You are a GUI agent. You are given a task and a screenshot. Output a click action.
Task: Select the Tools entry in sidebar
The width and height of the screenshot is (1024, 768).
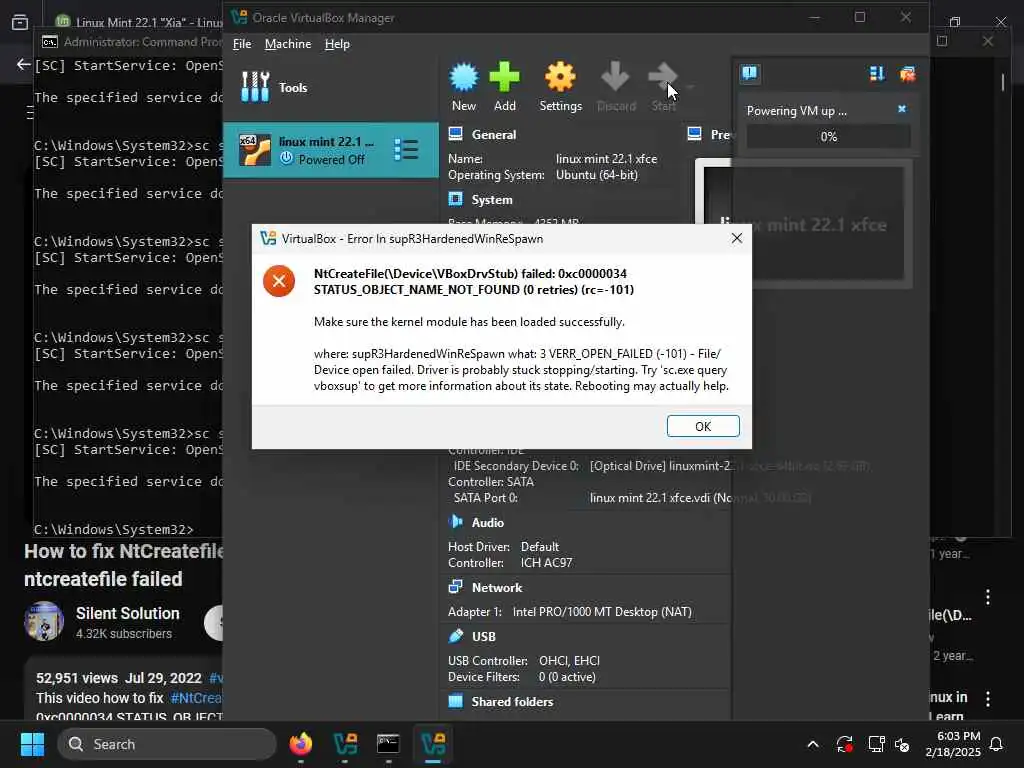[330, 88]
